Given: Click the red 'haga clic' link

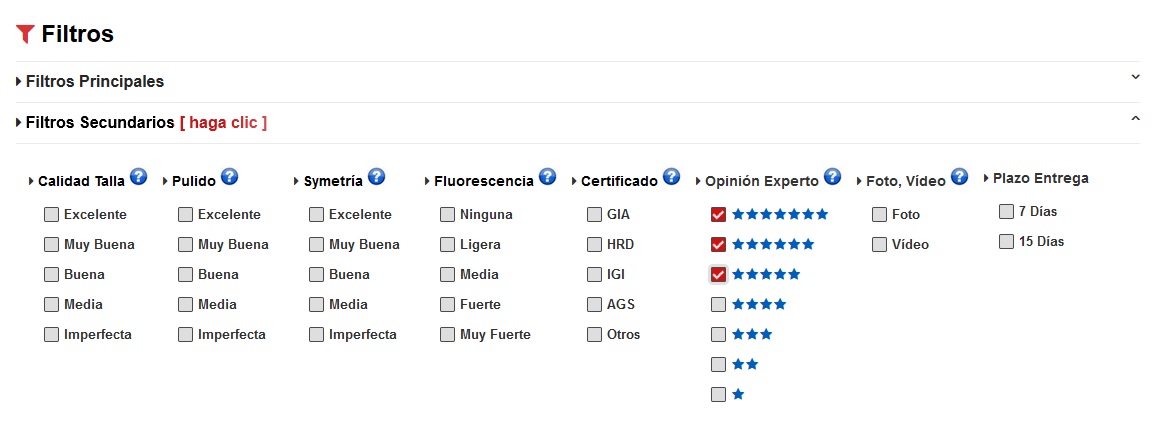Looking at the screenshot, I should (x=223, y=123).
